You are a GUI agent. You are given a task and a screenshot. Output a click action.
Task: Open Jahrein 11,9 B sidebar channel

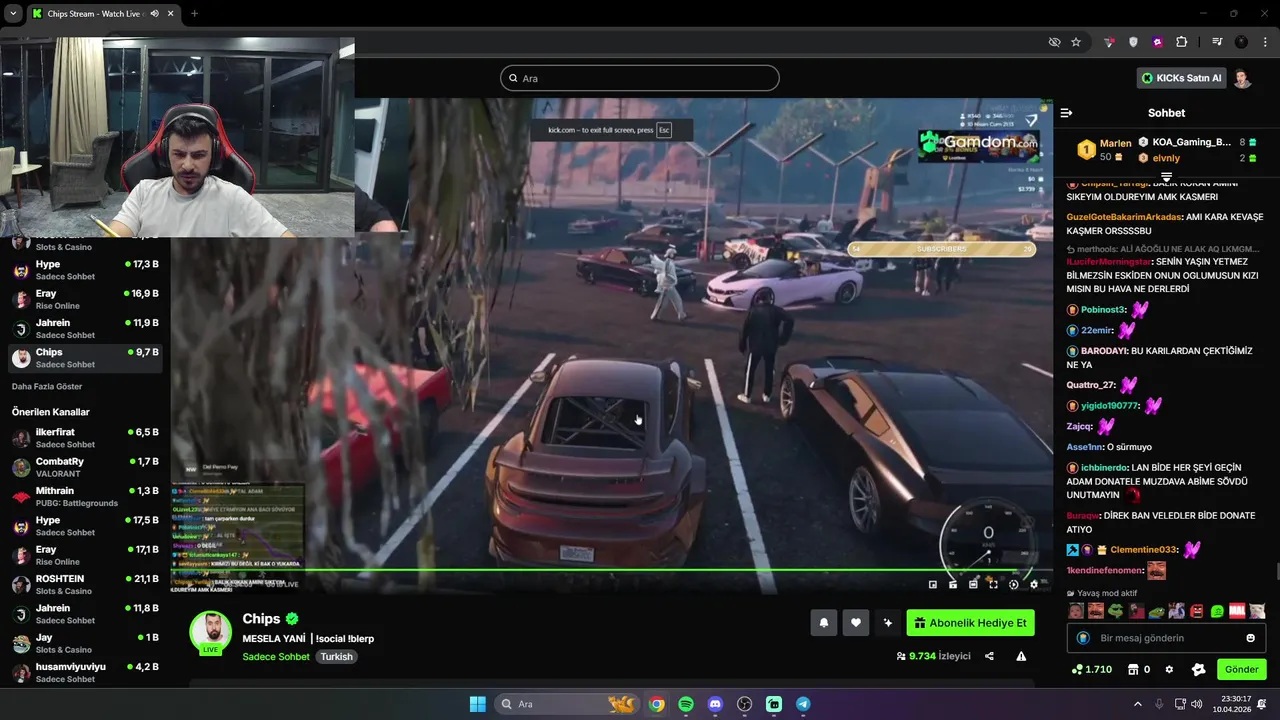85,329
